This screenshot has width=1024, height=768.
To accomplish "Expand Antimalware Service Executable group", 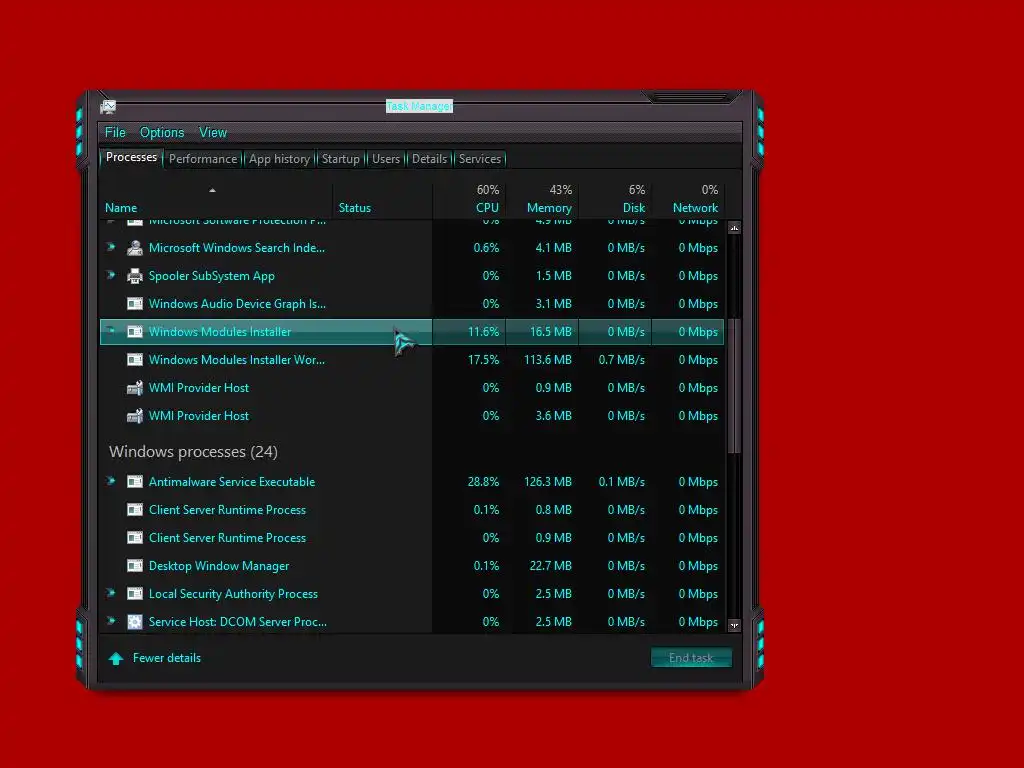I will pos(111,481).
